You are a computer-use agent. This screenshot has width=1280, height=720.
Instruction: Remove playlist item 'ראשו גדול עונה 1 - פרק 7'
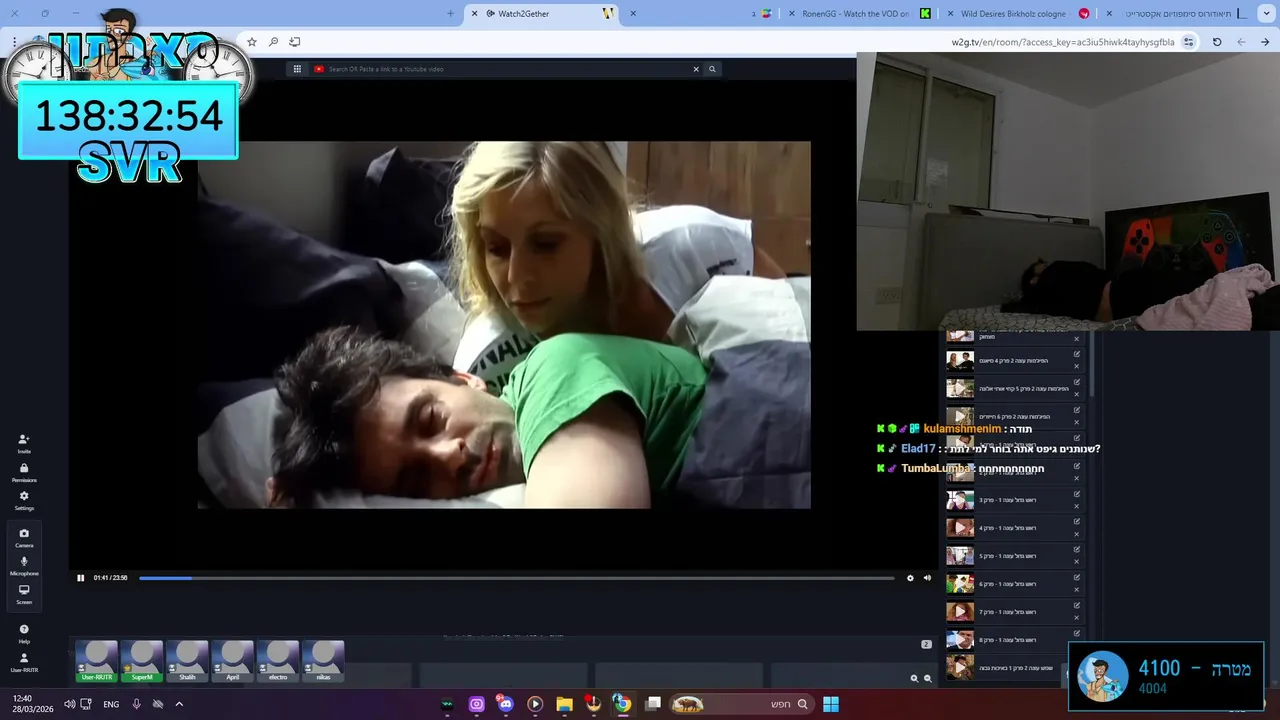pyautogui.click(x=1077, y=618)
